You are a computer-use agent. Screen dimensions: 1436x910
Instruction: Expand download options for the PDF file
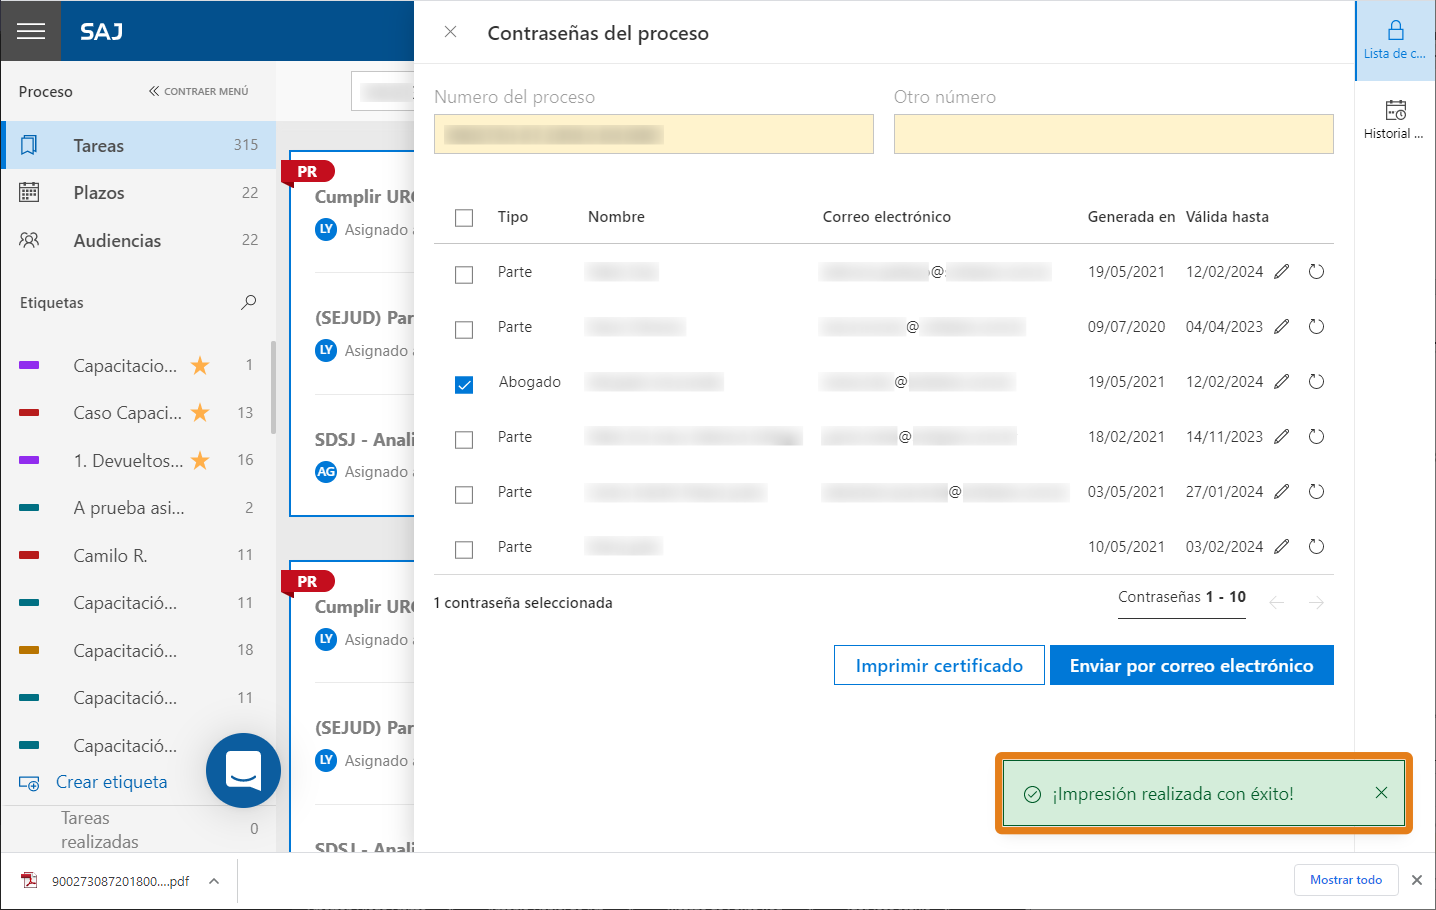pos(214,881)
